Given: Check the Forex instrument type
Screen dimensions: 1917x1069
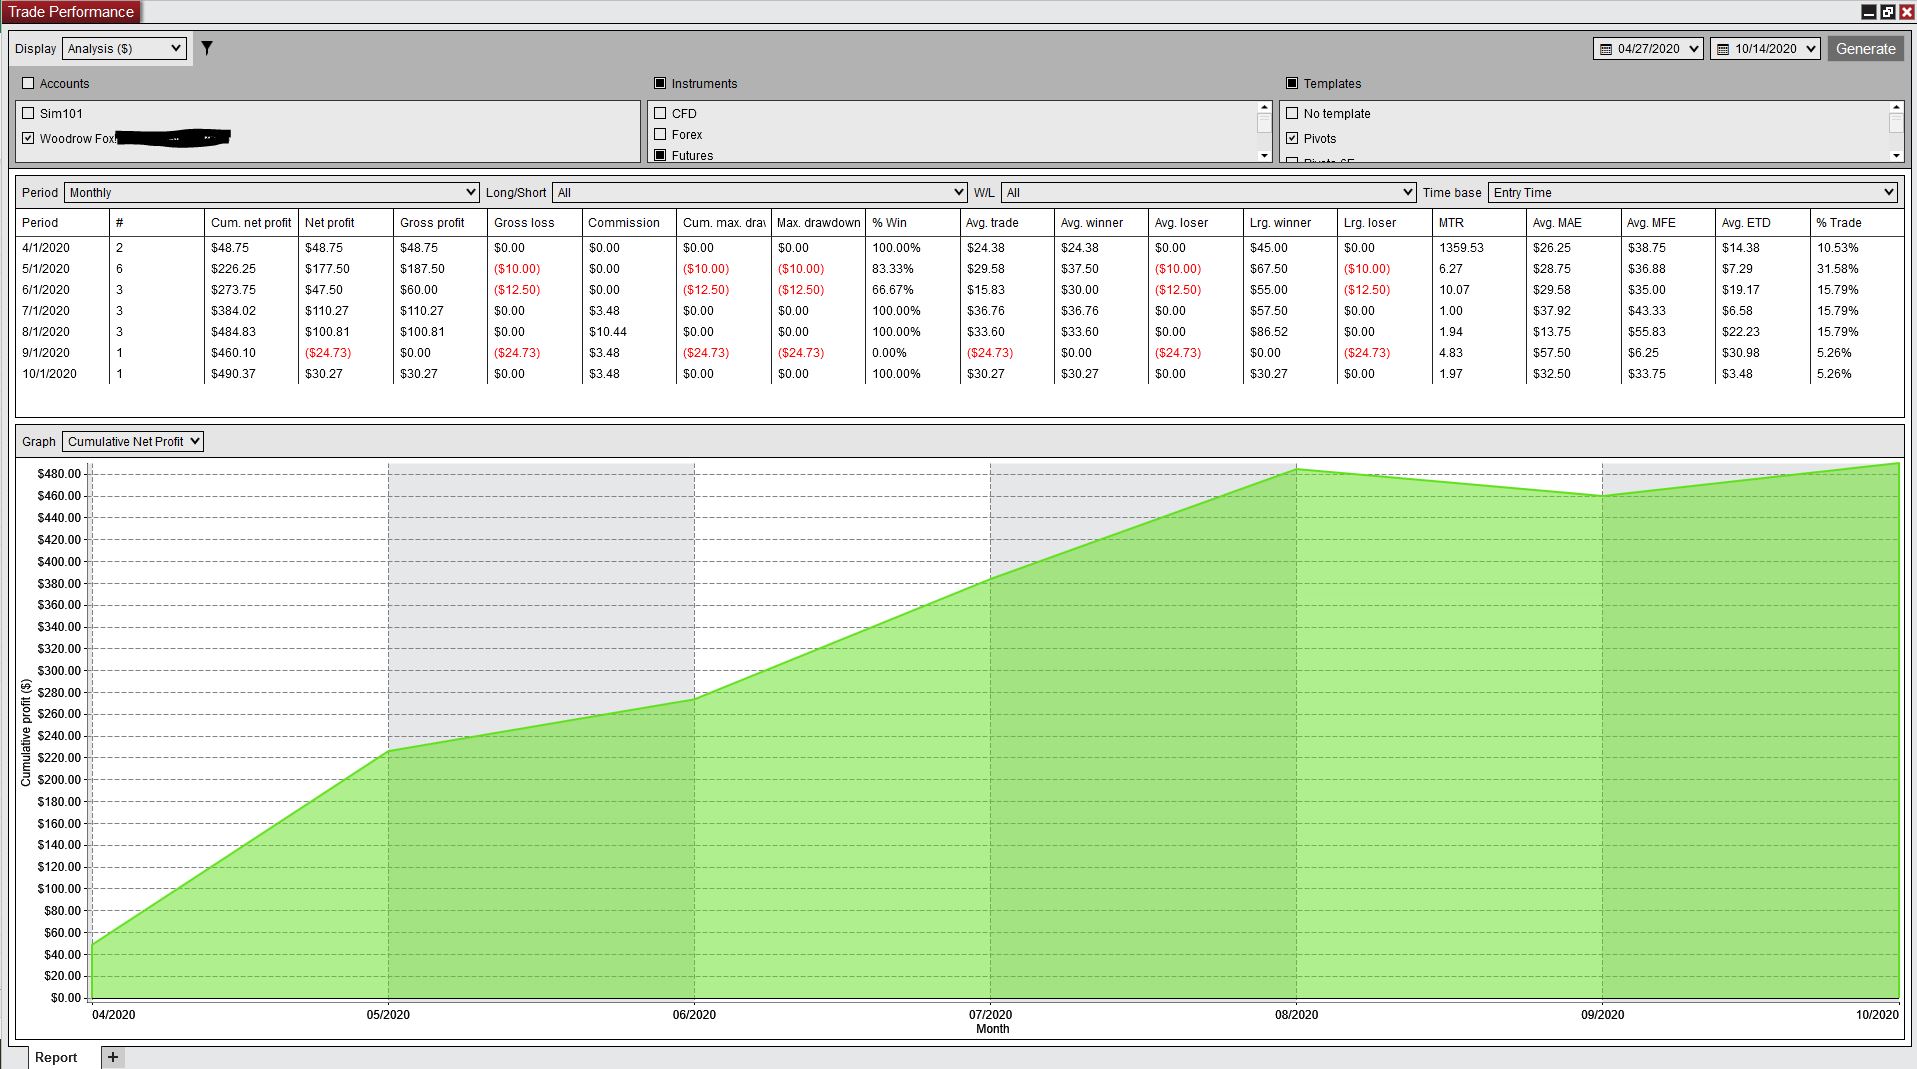Looking at the screenshot, I should [x=660, y=134].
